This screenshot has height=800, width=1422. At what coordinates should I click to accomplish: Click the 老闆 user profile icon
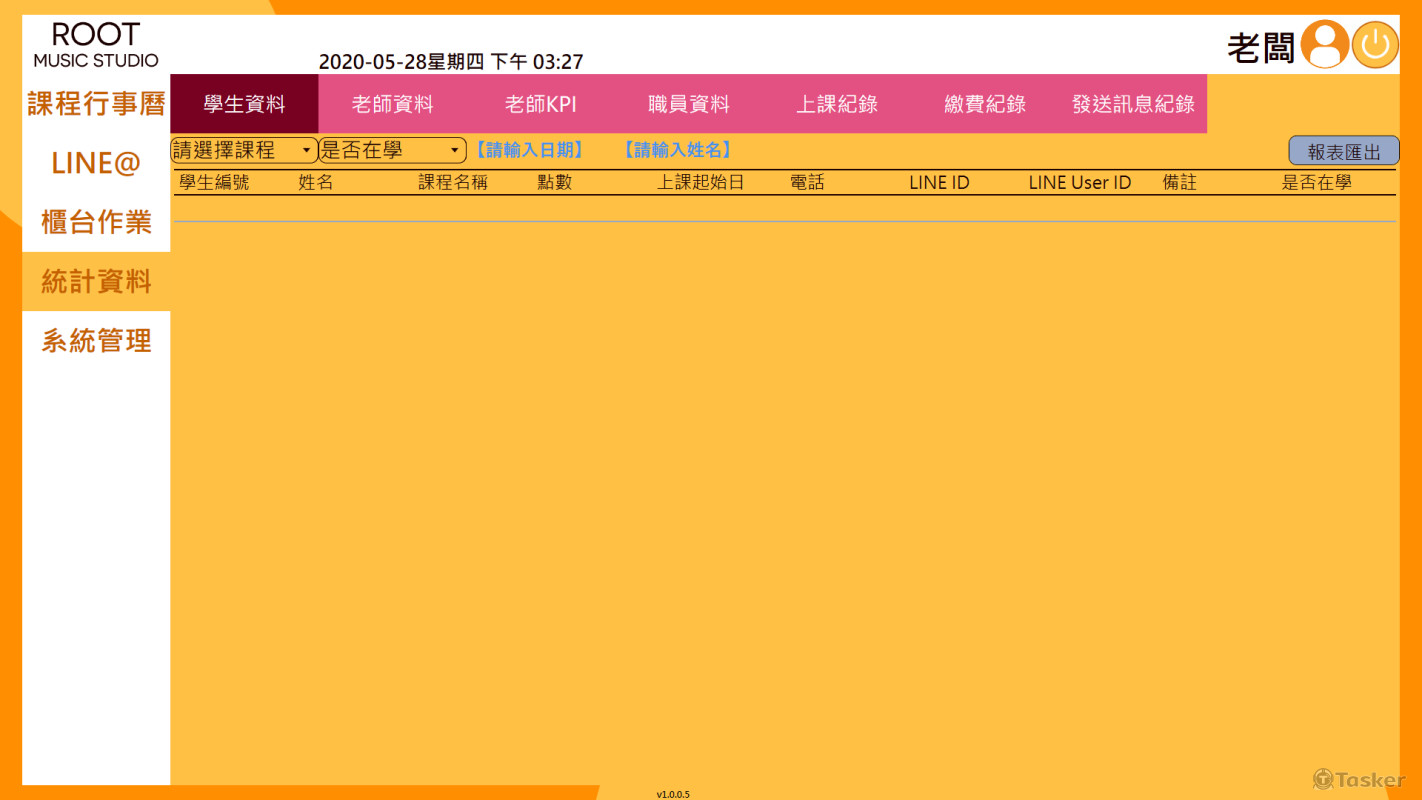(1324, 45)
